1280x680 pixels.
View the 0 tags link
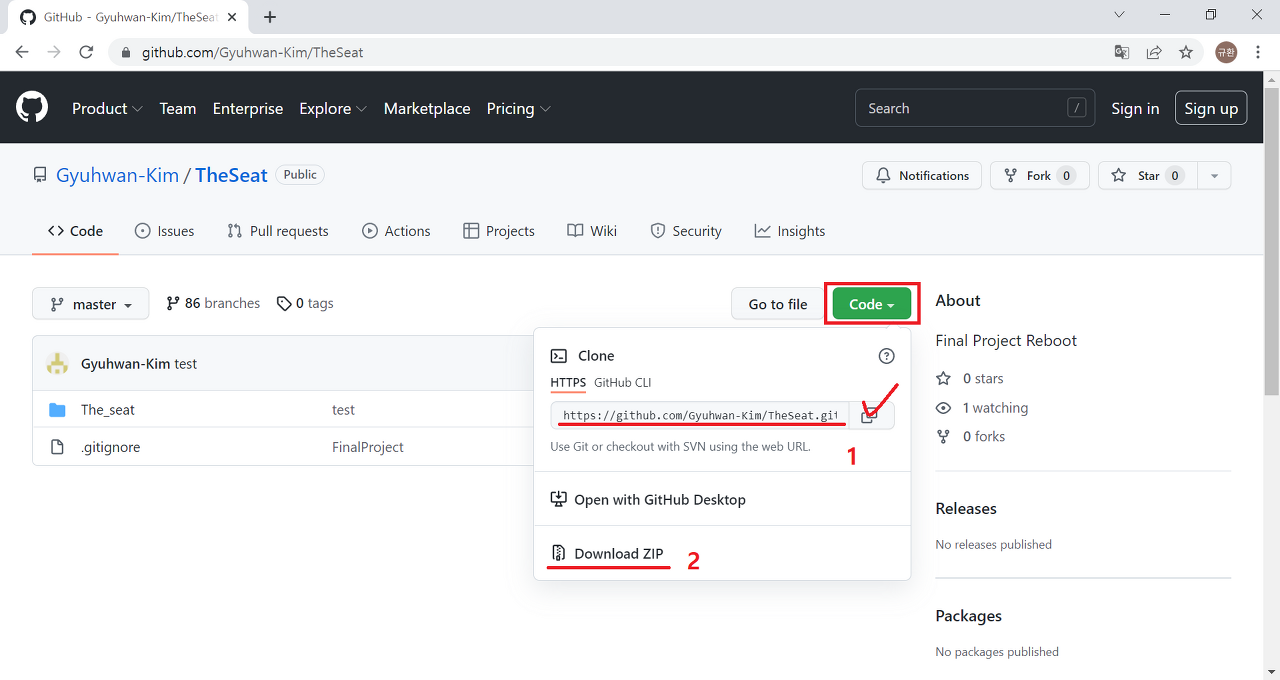tap(305, 303)
